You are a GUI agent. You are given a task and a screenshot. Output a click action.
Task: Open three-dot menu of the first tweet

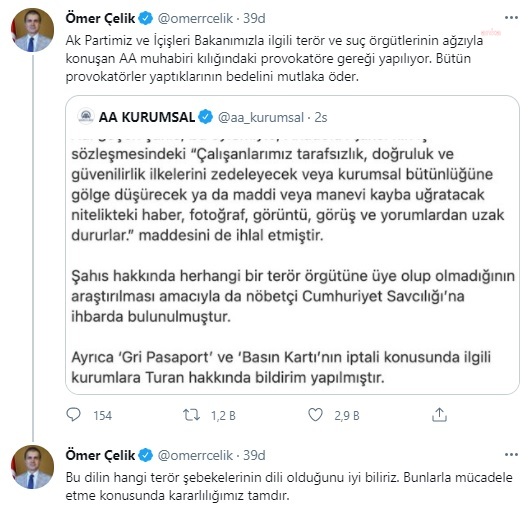click(x=511, y=18)
